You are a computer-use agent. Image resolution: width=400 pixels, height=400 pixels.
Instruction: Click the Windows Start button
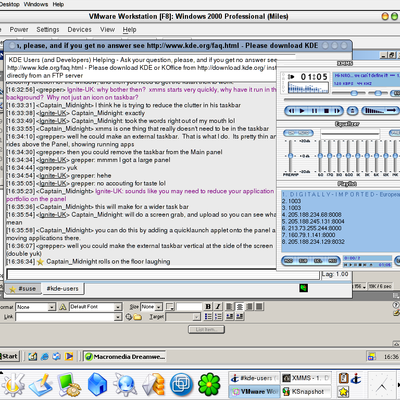tap(9, 356)
